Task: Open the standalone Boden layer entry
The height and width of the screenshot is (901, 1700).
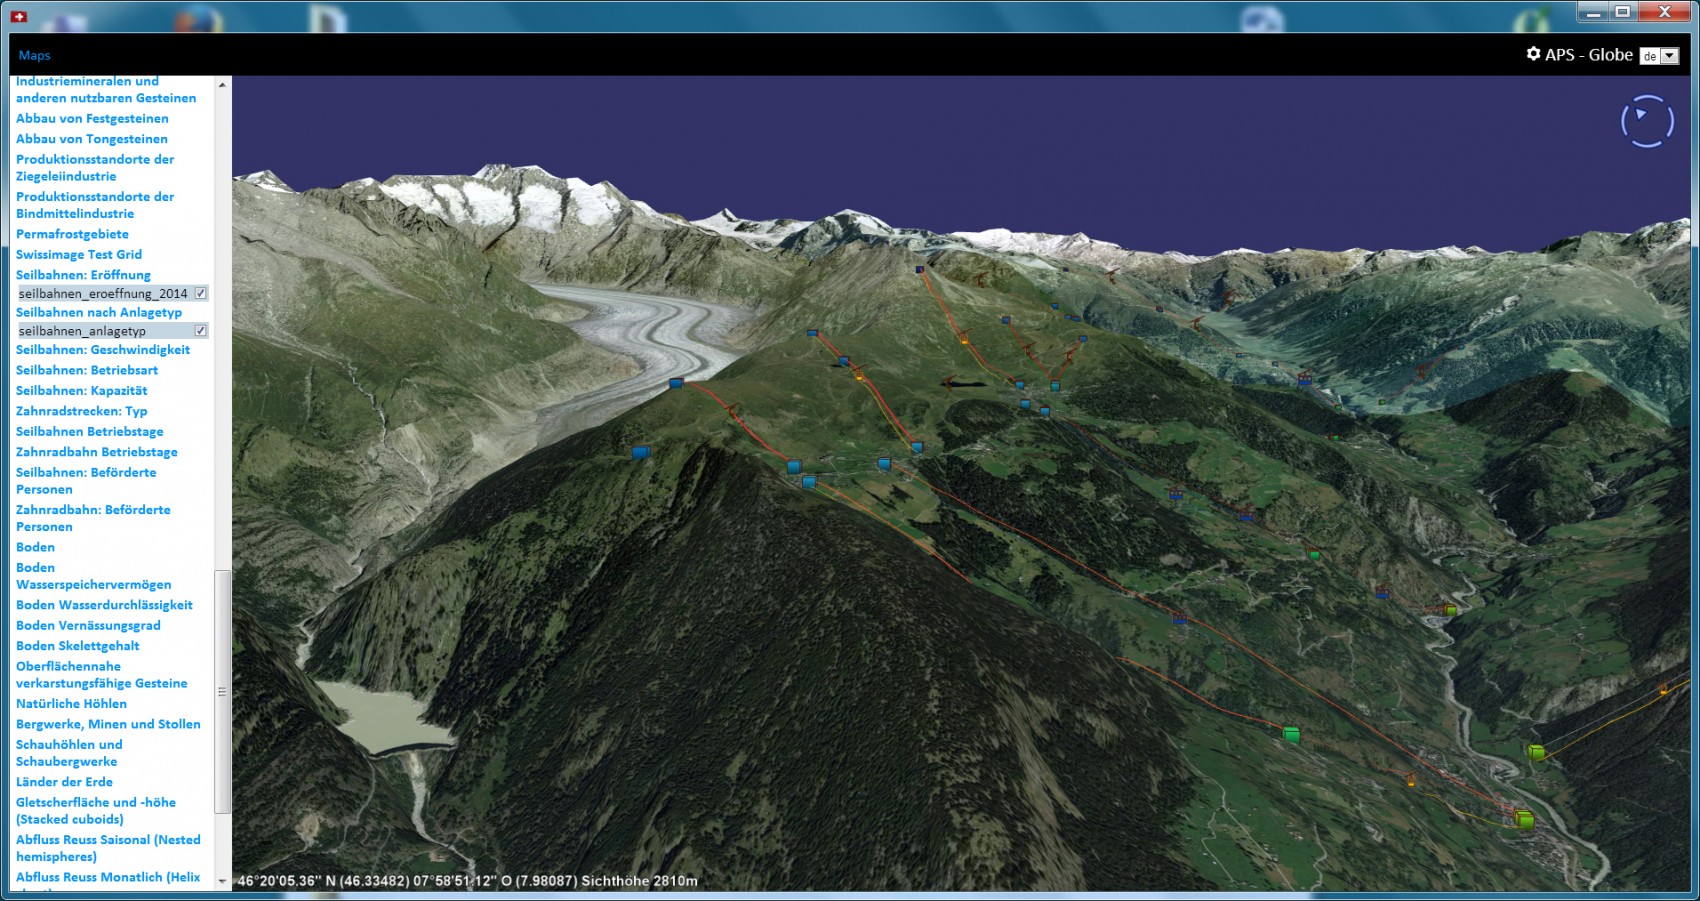Action: click(35, 547)
